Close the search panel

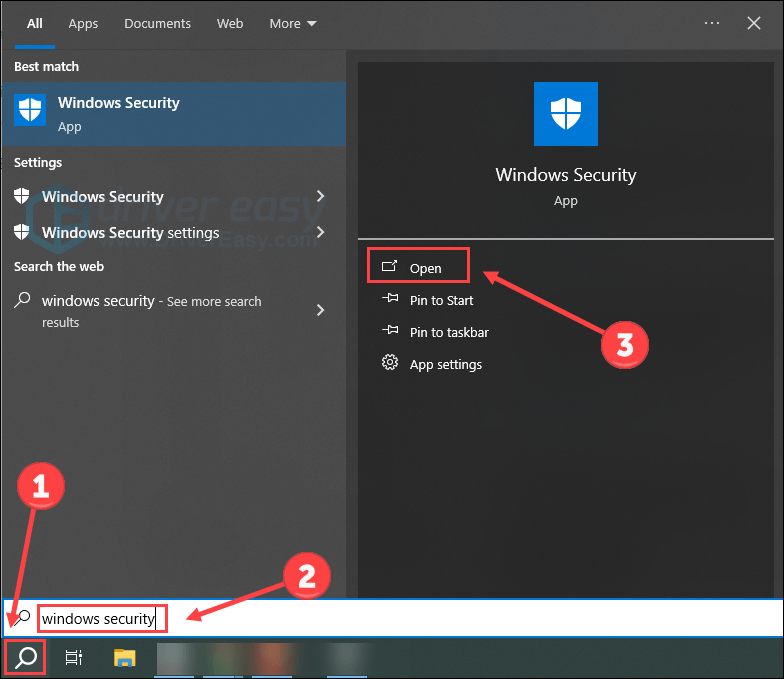[x=754, y=23]
